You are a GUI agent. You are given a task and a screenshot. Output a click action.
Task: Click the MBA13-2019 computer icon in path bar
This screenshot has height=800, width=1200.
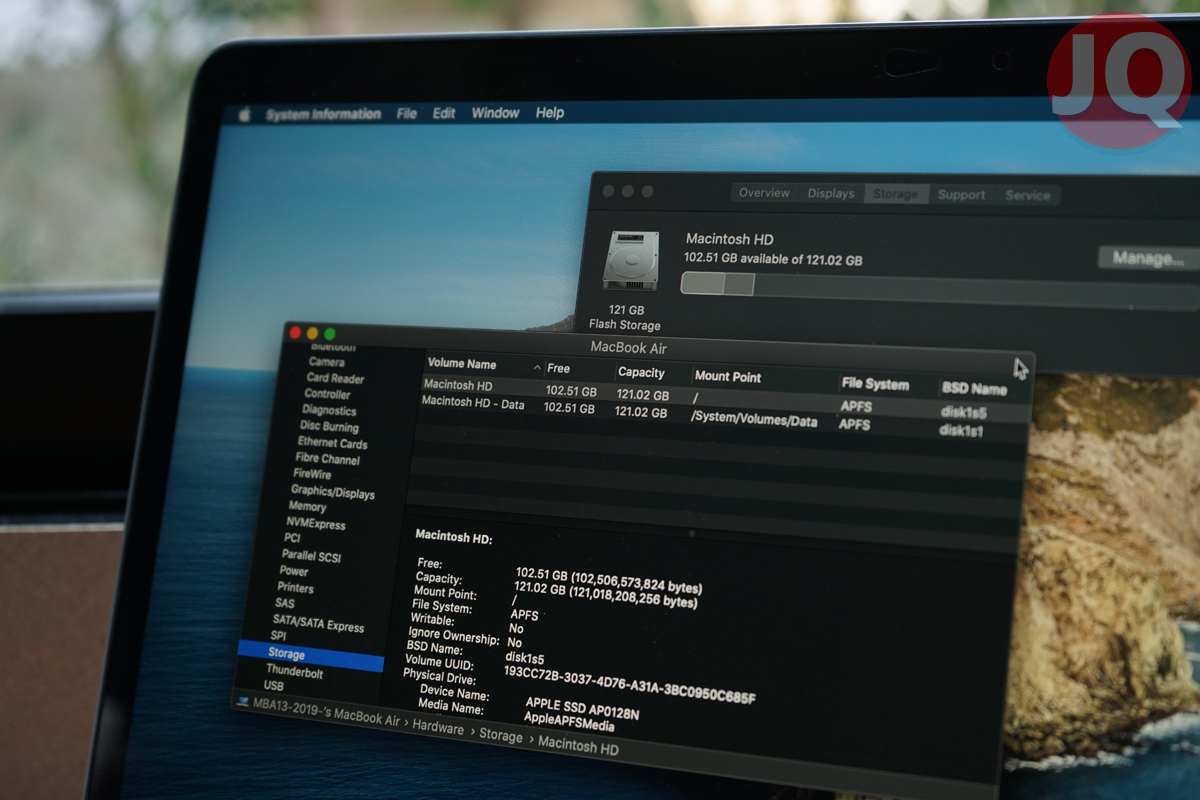click(x=242, y=703)
